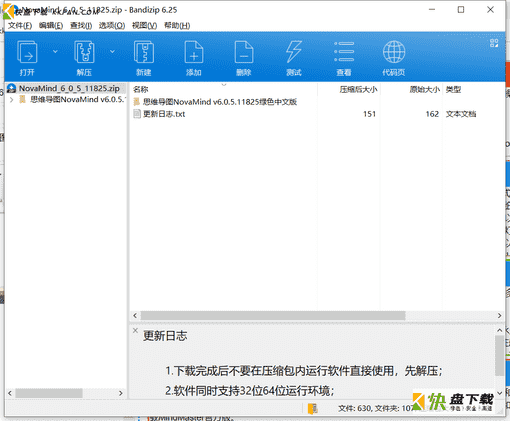Image resolution: width=510 pixels, height=421 pixels.
Task: Click the Delete (删除) toolbar icon
Action: (244, 52)
